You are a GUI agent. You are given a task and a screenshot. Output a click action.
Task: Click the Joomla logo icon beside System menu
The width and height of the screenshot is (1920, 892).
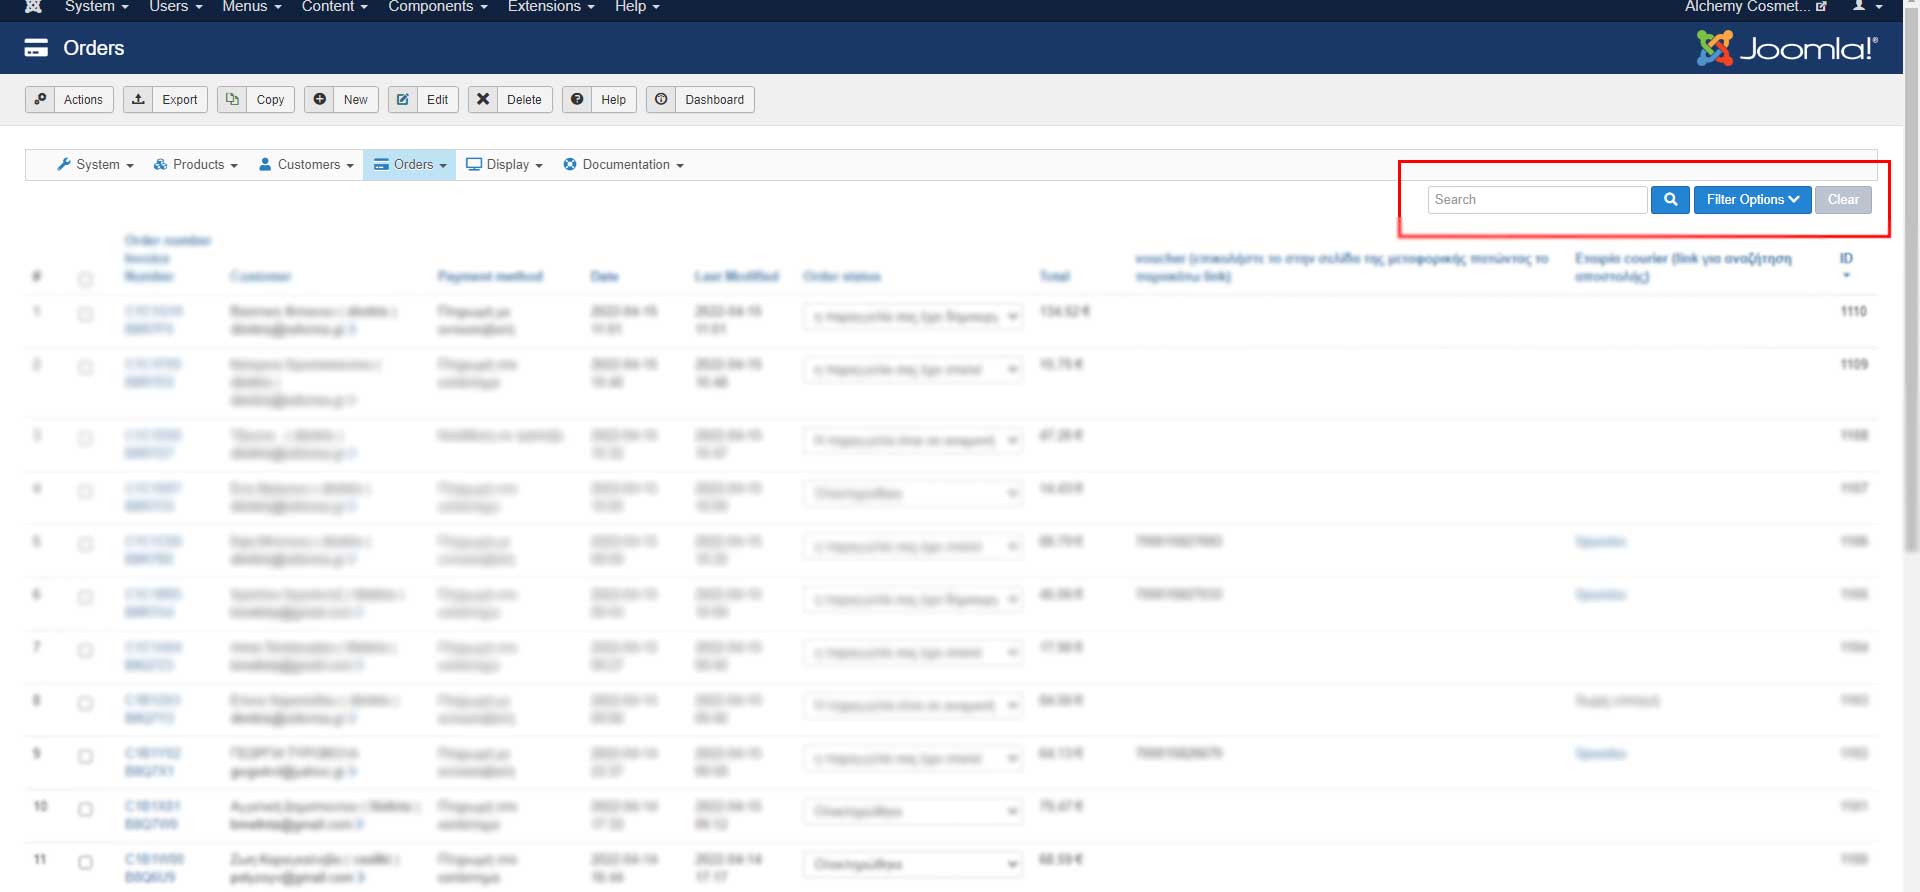click(33, 6)
